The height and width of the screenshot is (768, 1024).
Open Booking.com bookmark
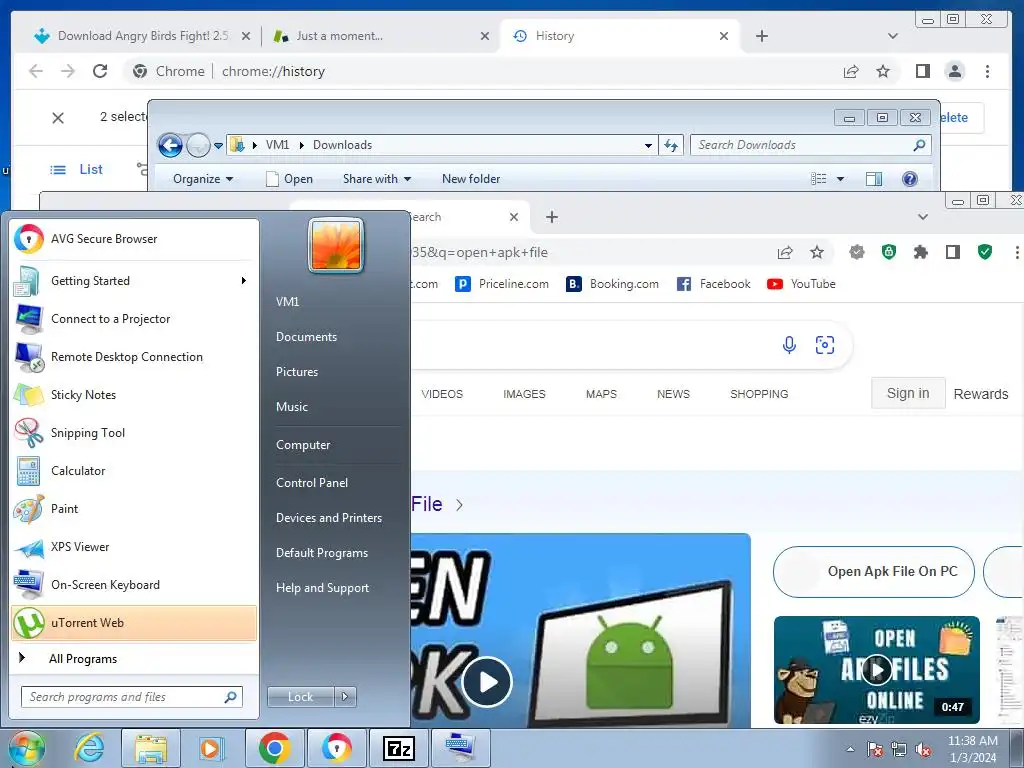[x=613, y=284]
